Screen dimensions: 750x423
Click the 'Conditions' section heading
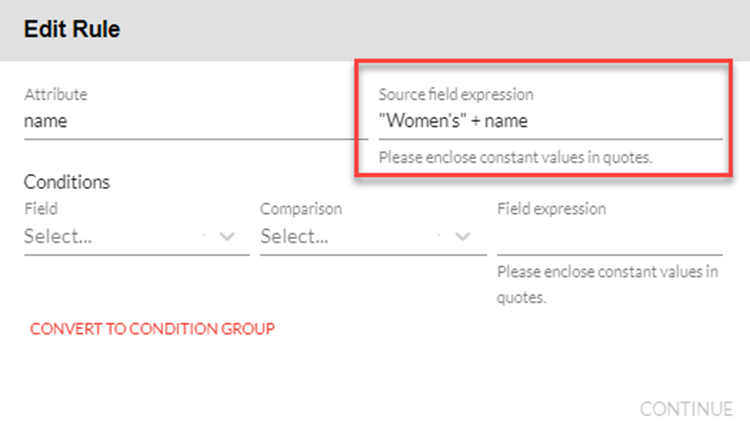66,183
